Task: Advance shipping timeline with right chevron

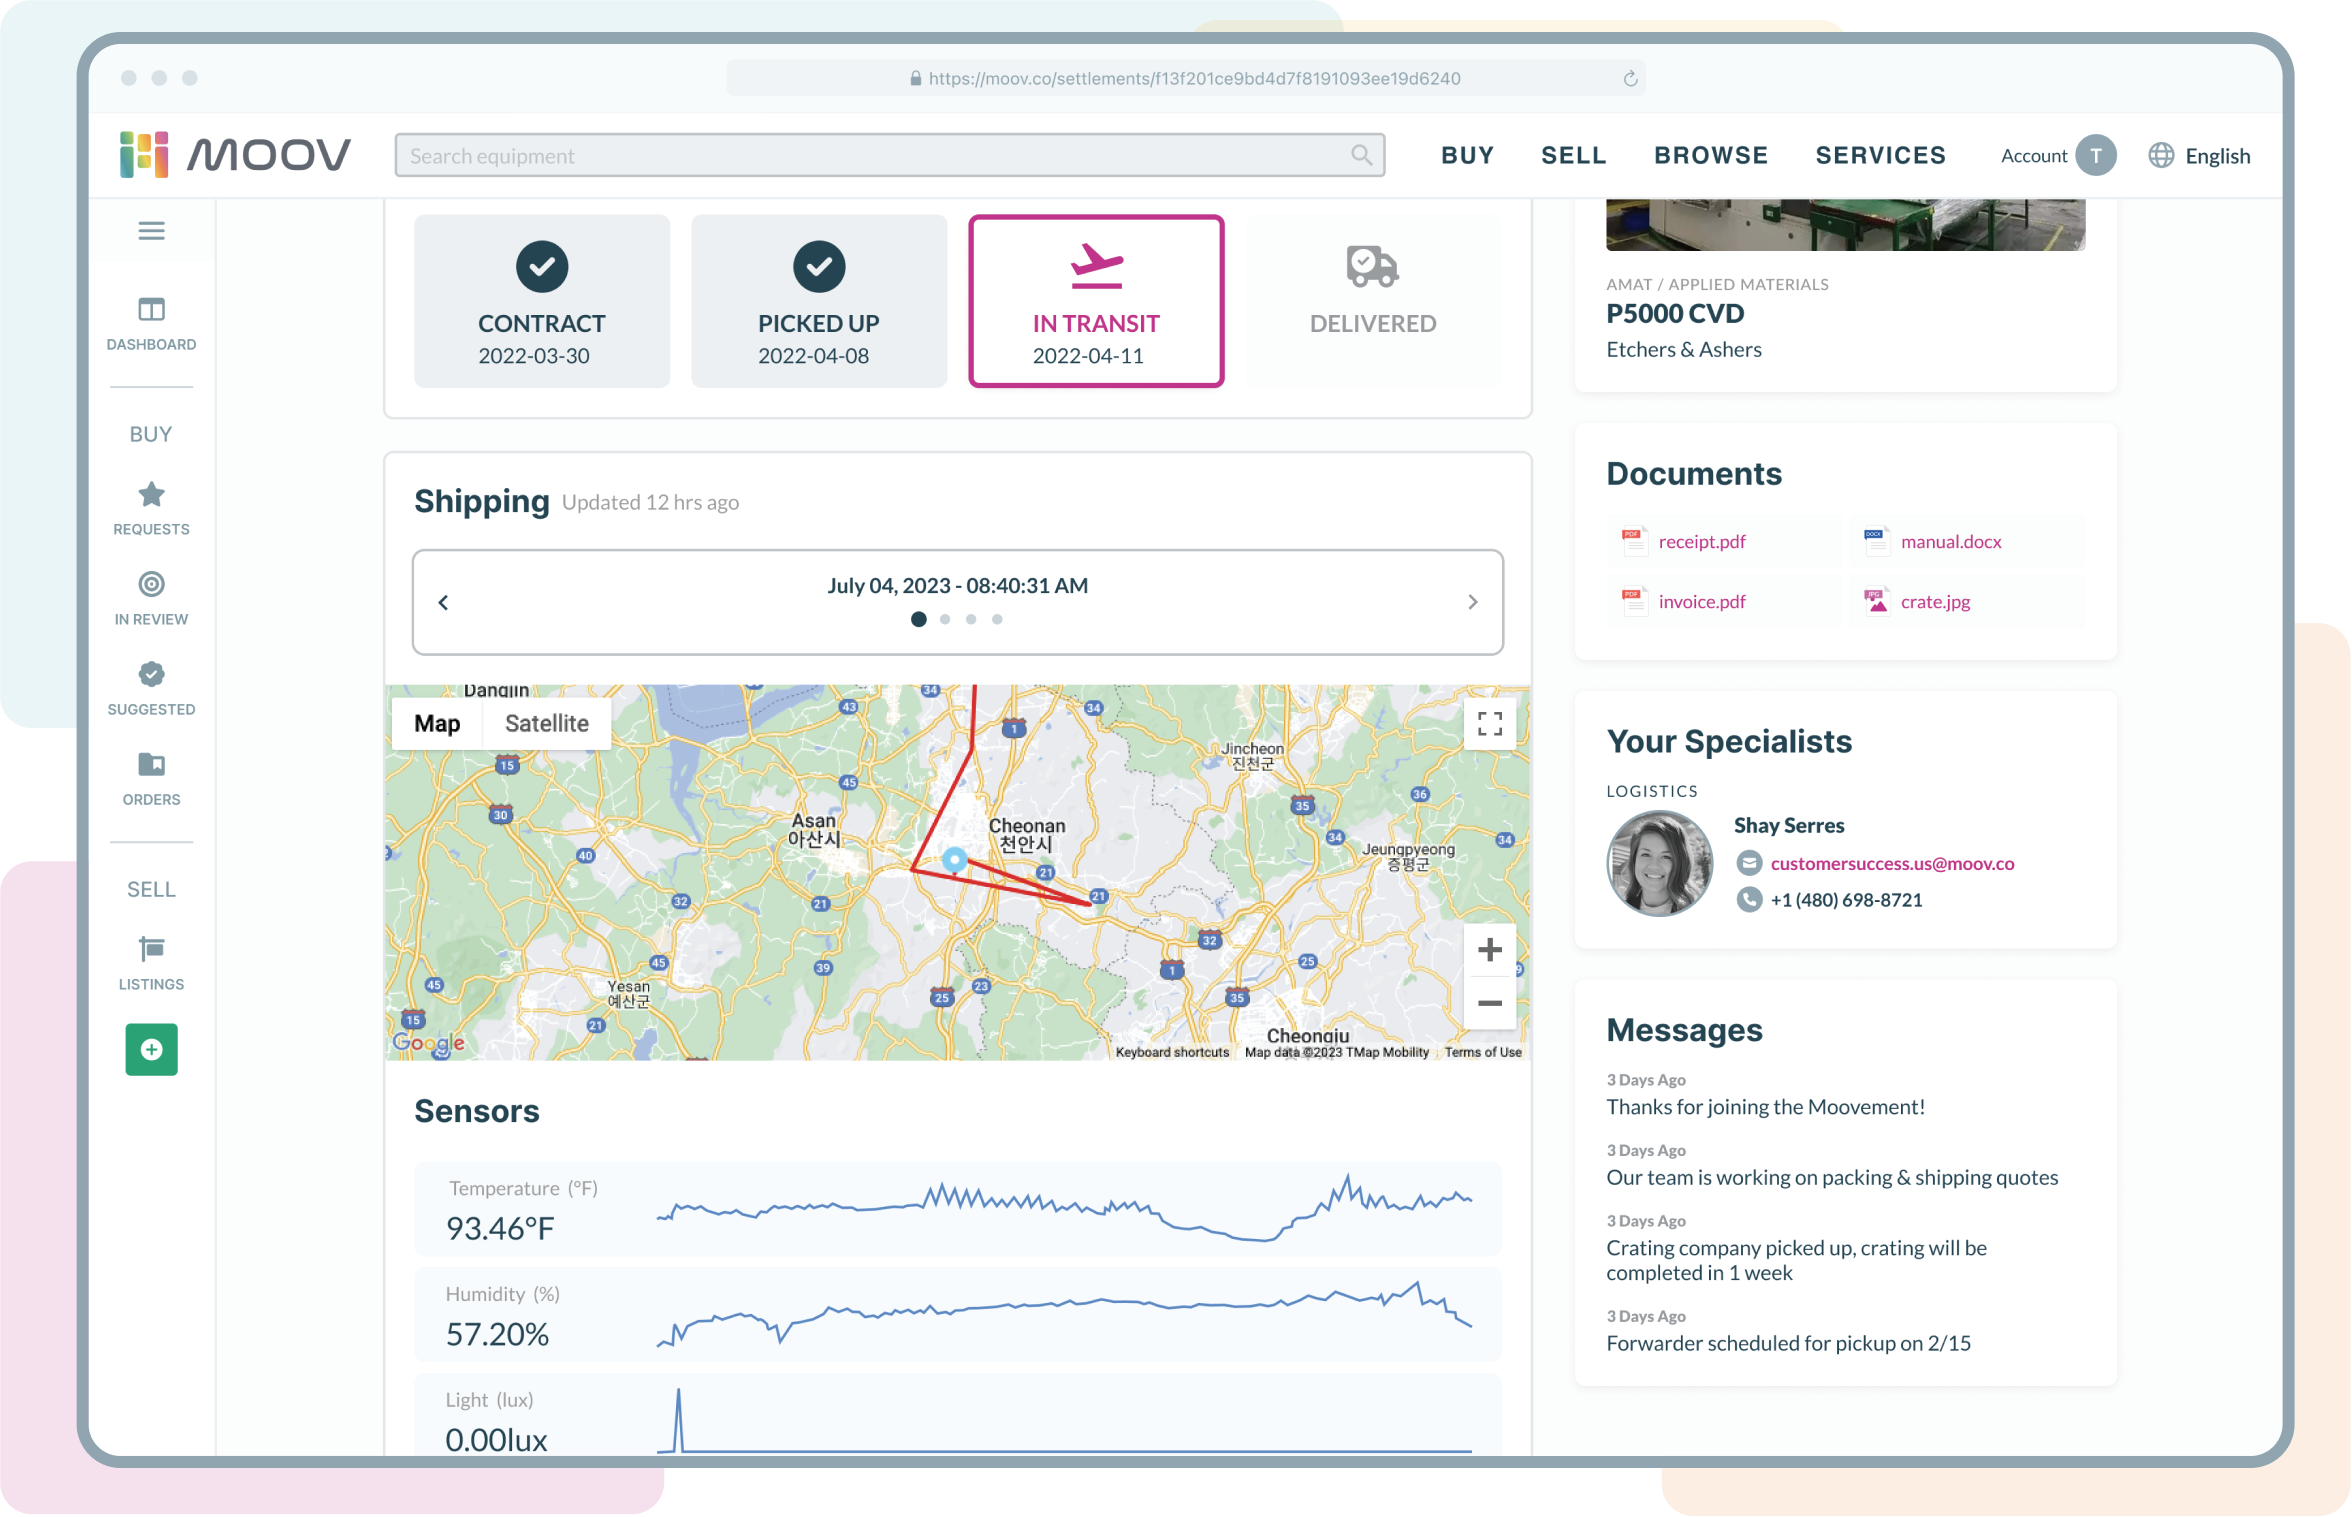Action: click(x=1472, y=602)
